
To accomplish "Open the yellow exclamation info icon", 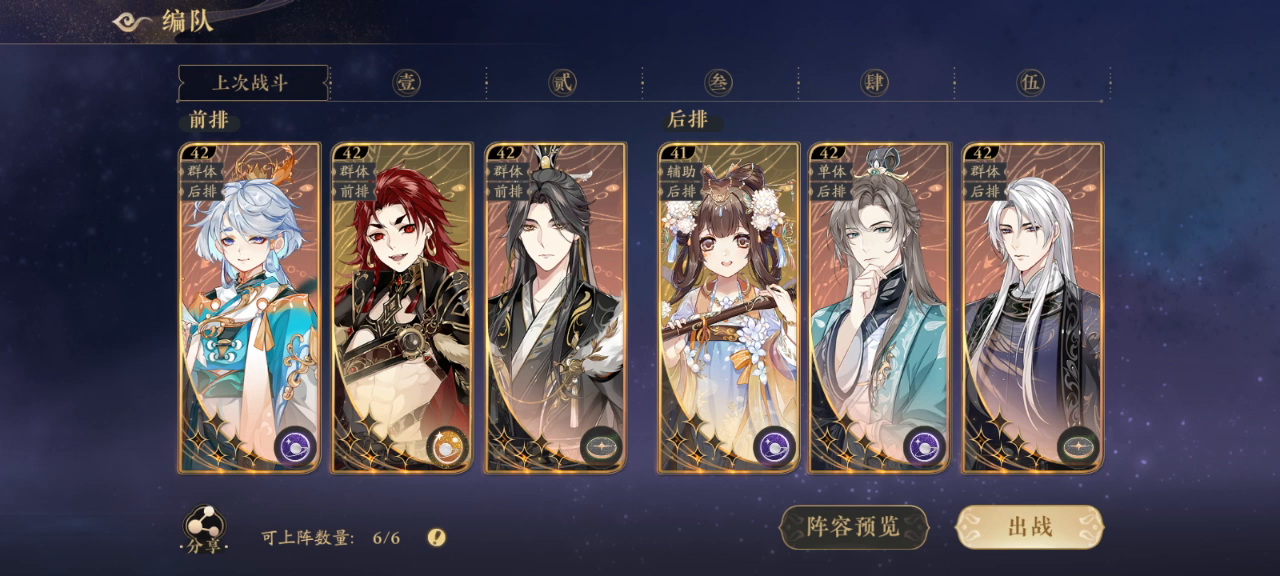I will pos(437,537).
